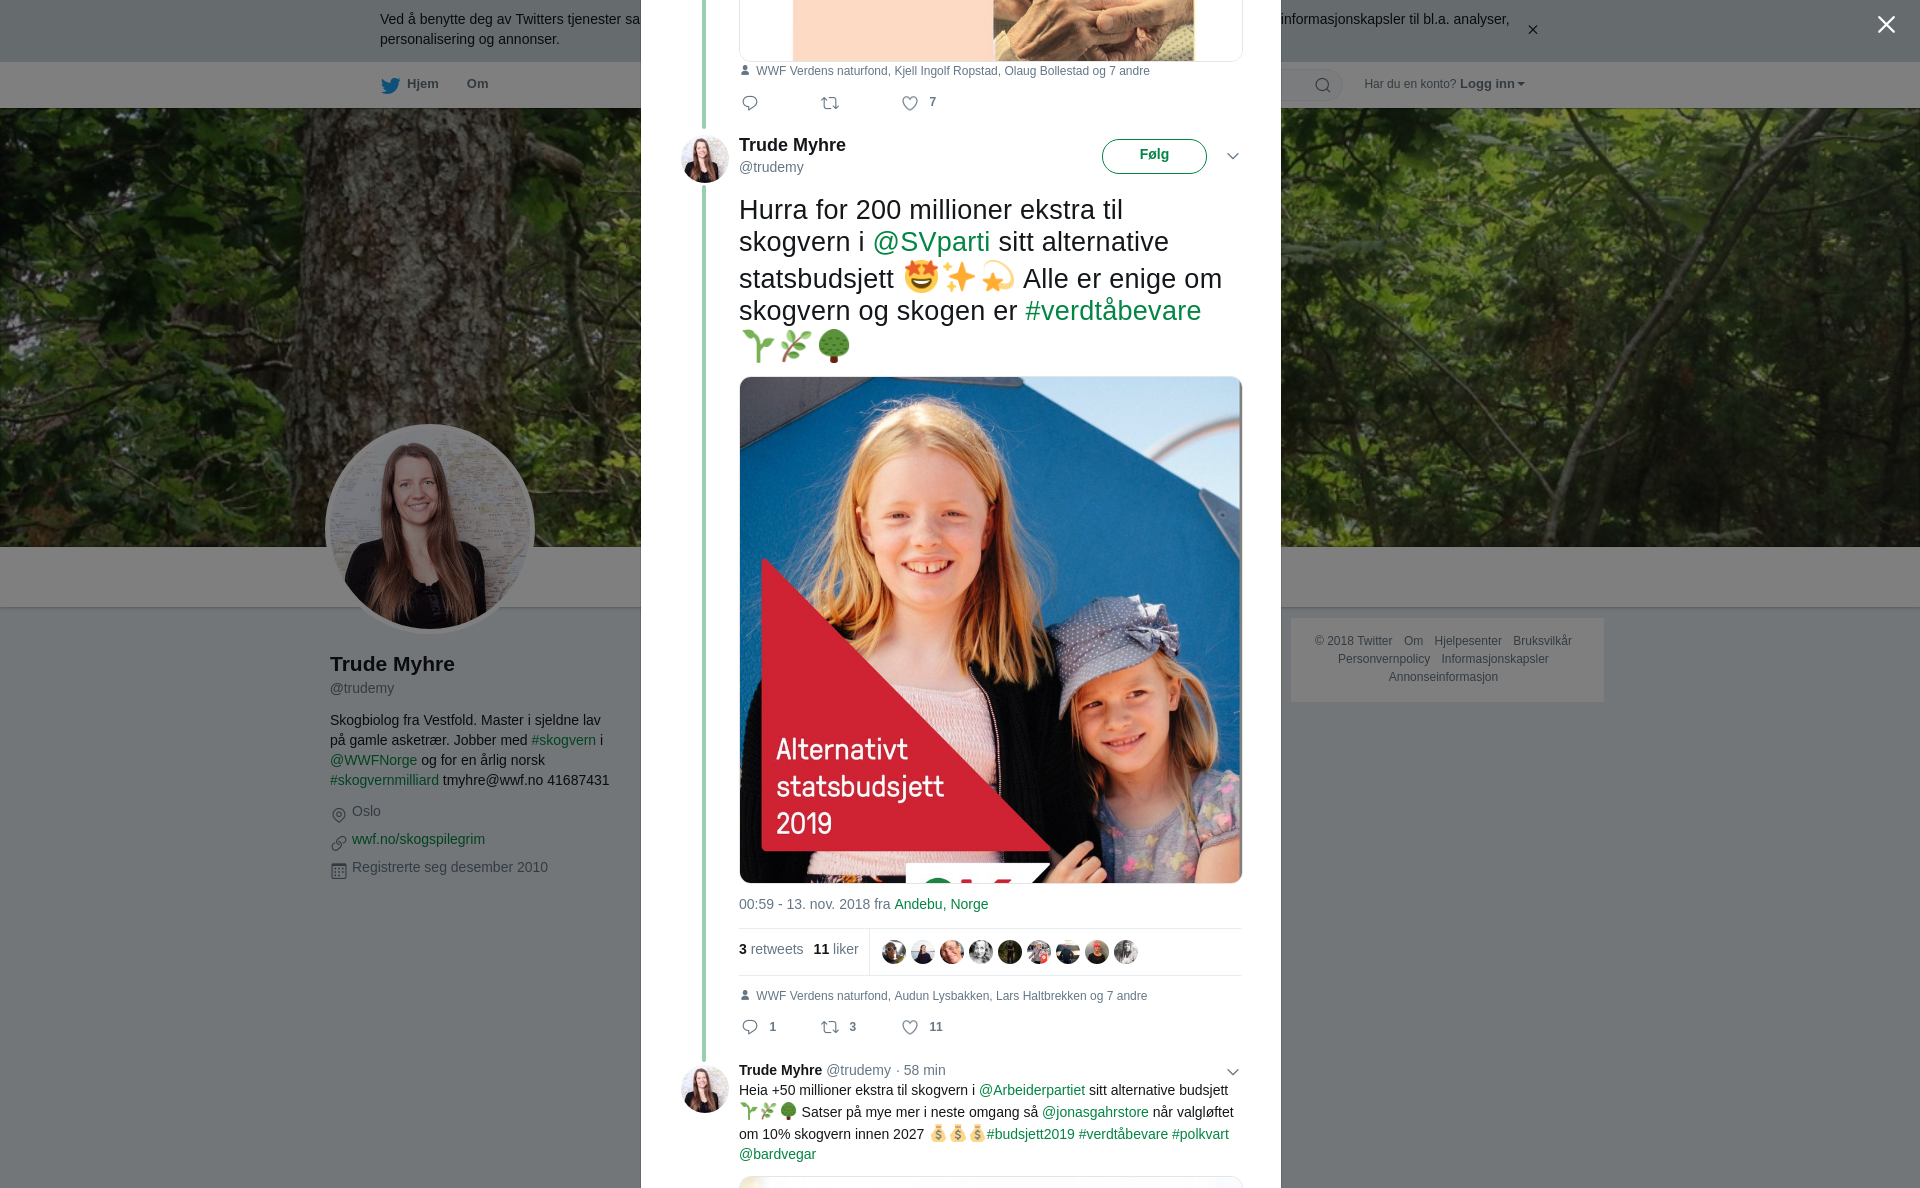Dismiss the cookie notice banner

pyautogui.click(x=1532, y=30)
